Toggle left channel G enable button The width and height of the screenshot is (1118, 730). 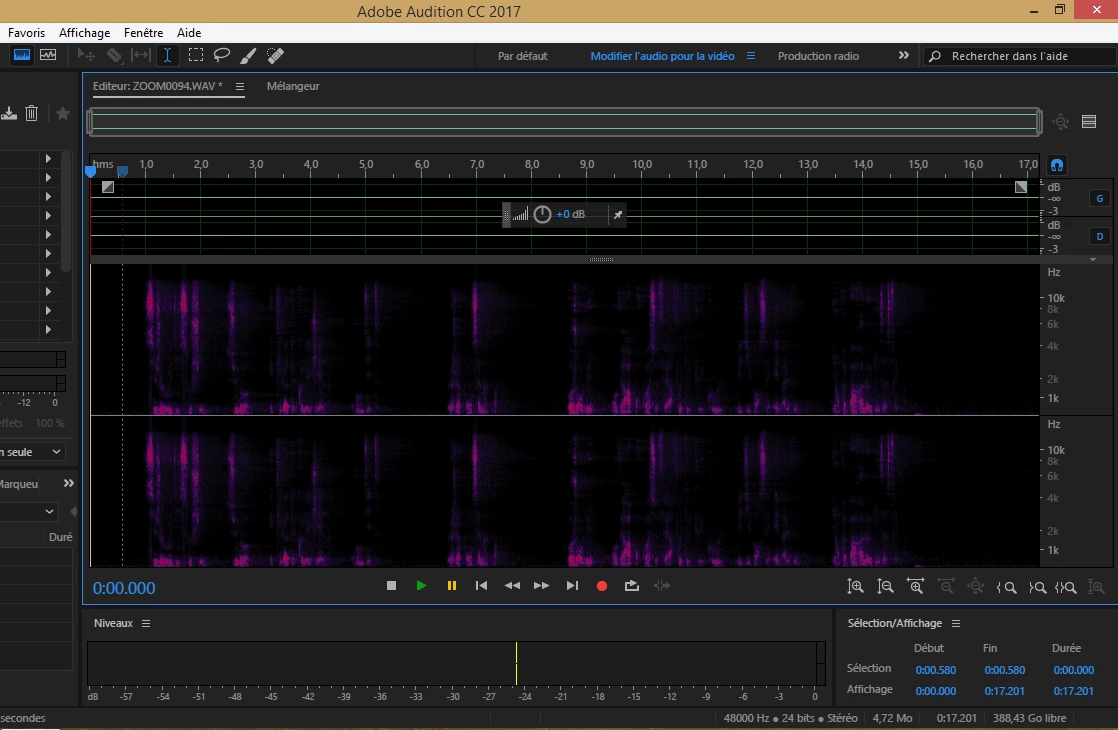click(x=1099, y=198)
